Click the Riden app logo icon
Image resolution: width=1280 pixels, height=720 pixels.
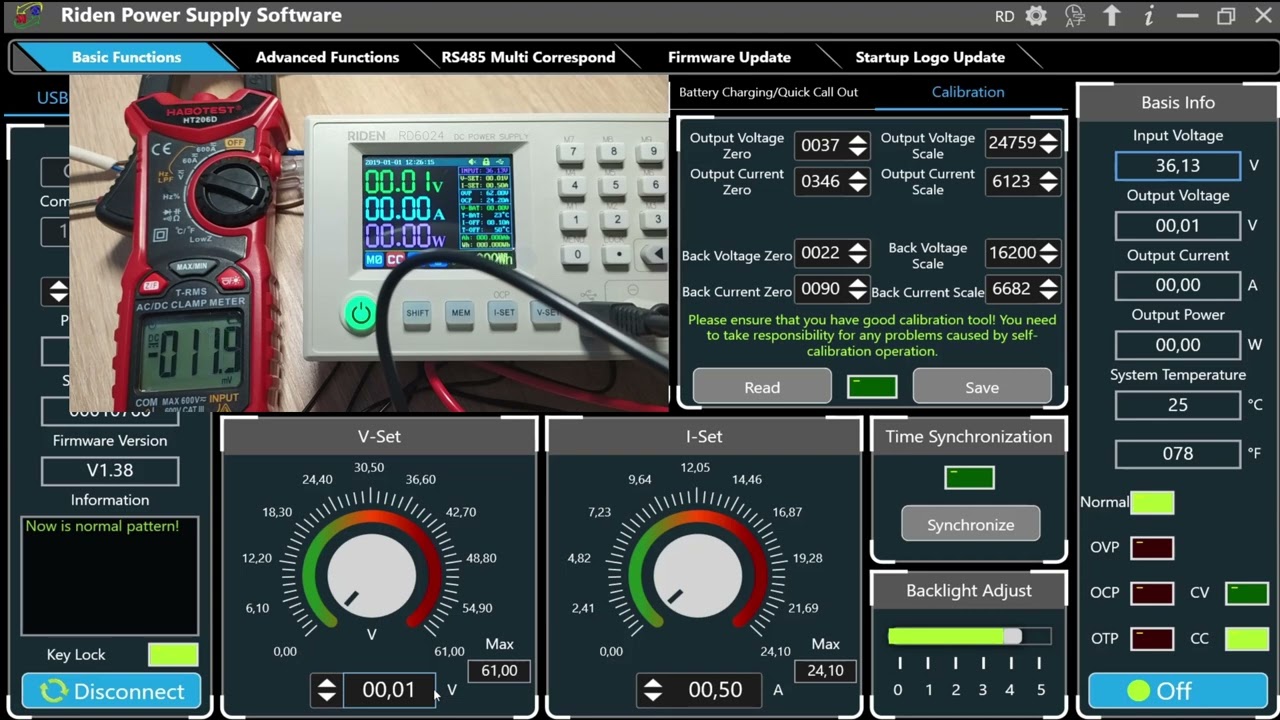(28, 16)
